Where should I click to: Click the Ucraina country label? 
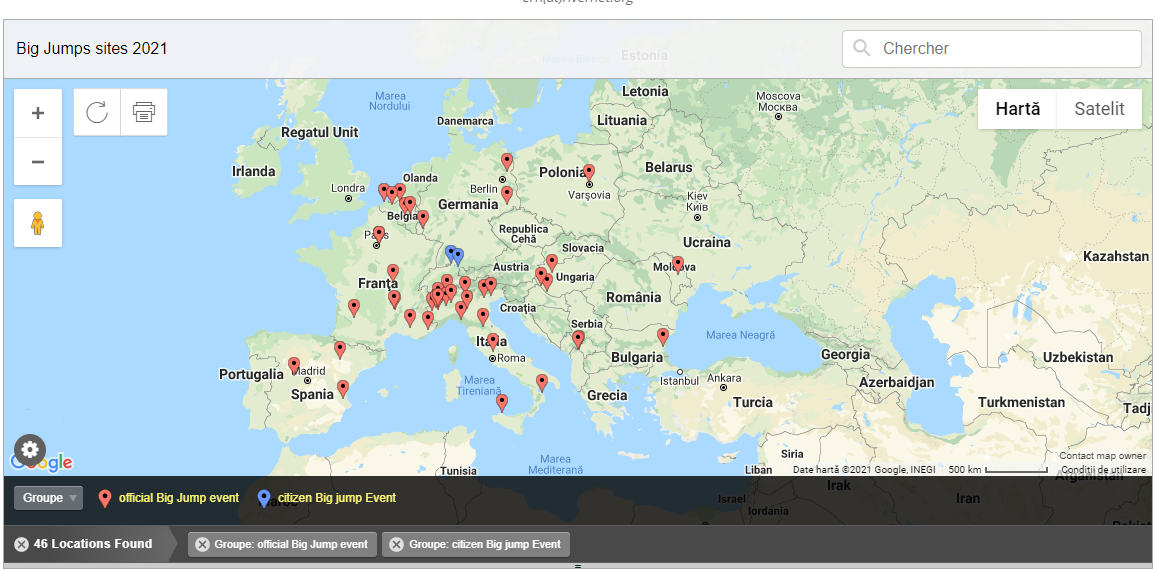[706, 242]
